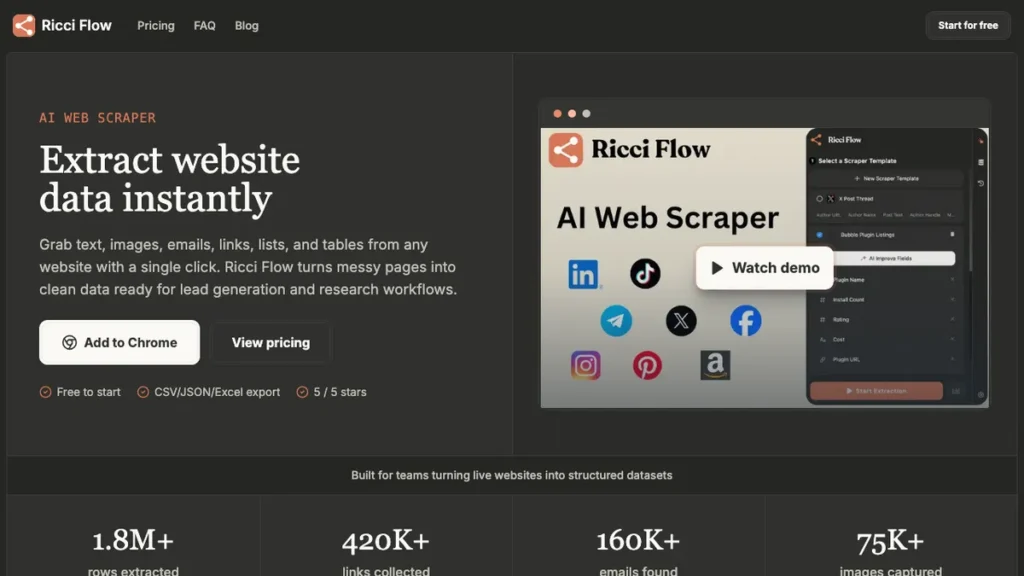Click the small Ricci Flow icon in demo sidebar panel

(816, 139)
